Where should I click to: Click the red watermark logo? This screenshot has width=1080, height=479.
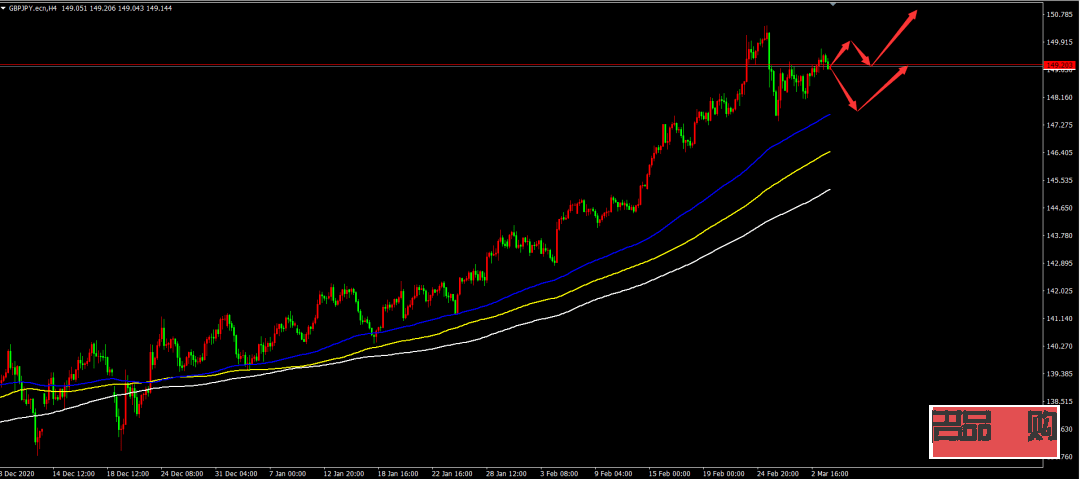tap(994, 431)
